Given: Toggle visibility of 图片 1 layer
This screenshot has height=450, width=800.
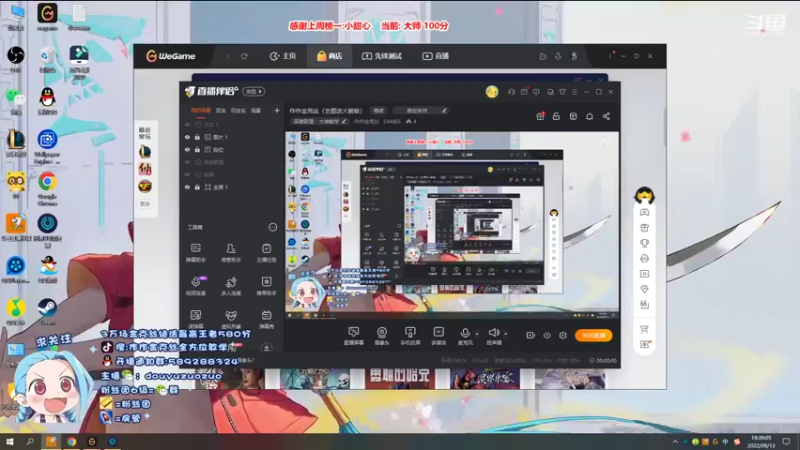Looking at the screenshot, I should click(187, 137).
